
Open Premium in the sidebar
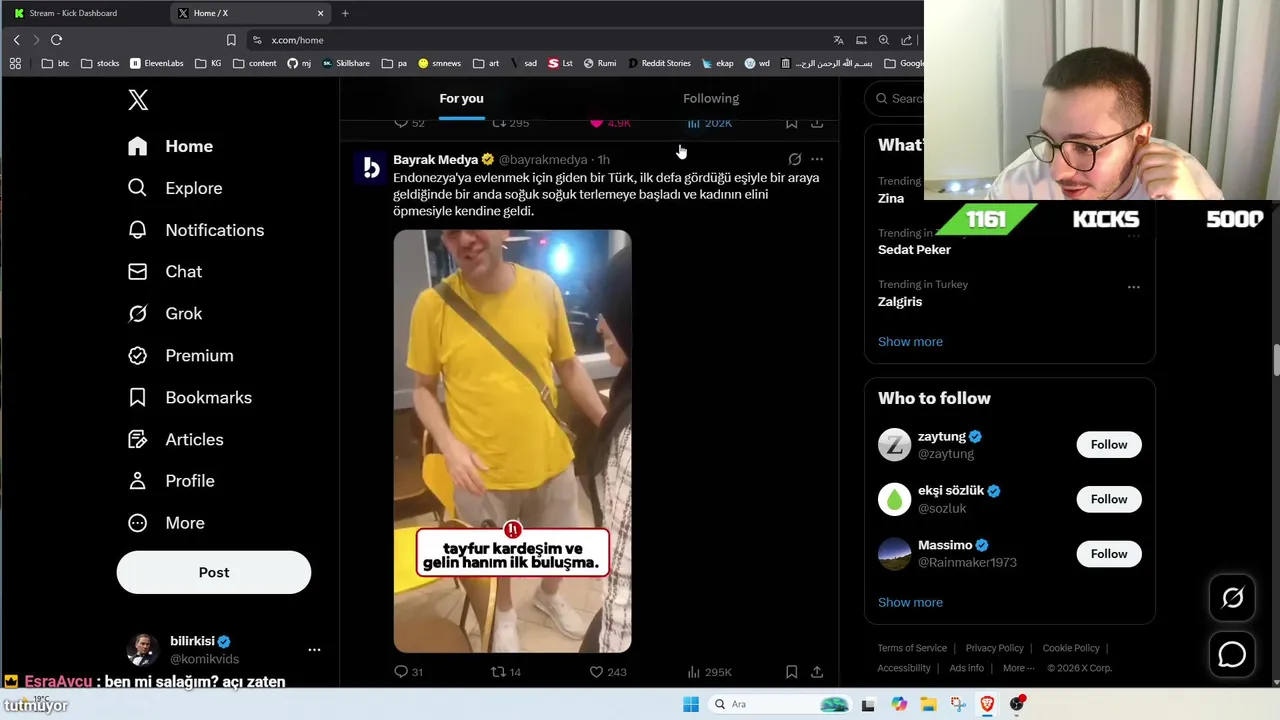(x=181, y=356)
